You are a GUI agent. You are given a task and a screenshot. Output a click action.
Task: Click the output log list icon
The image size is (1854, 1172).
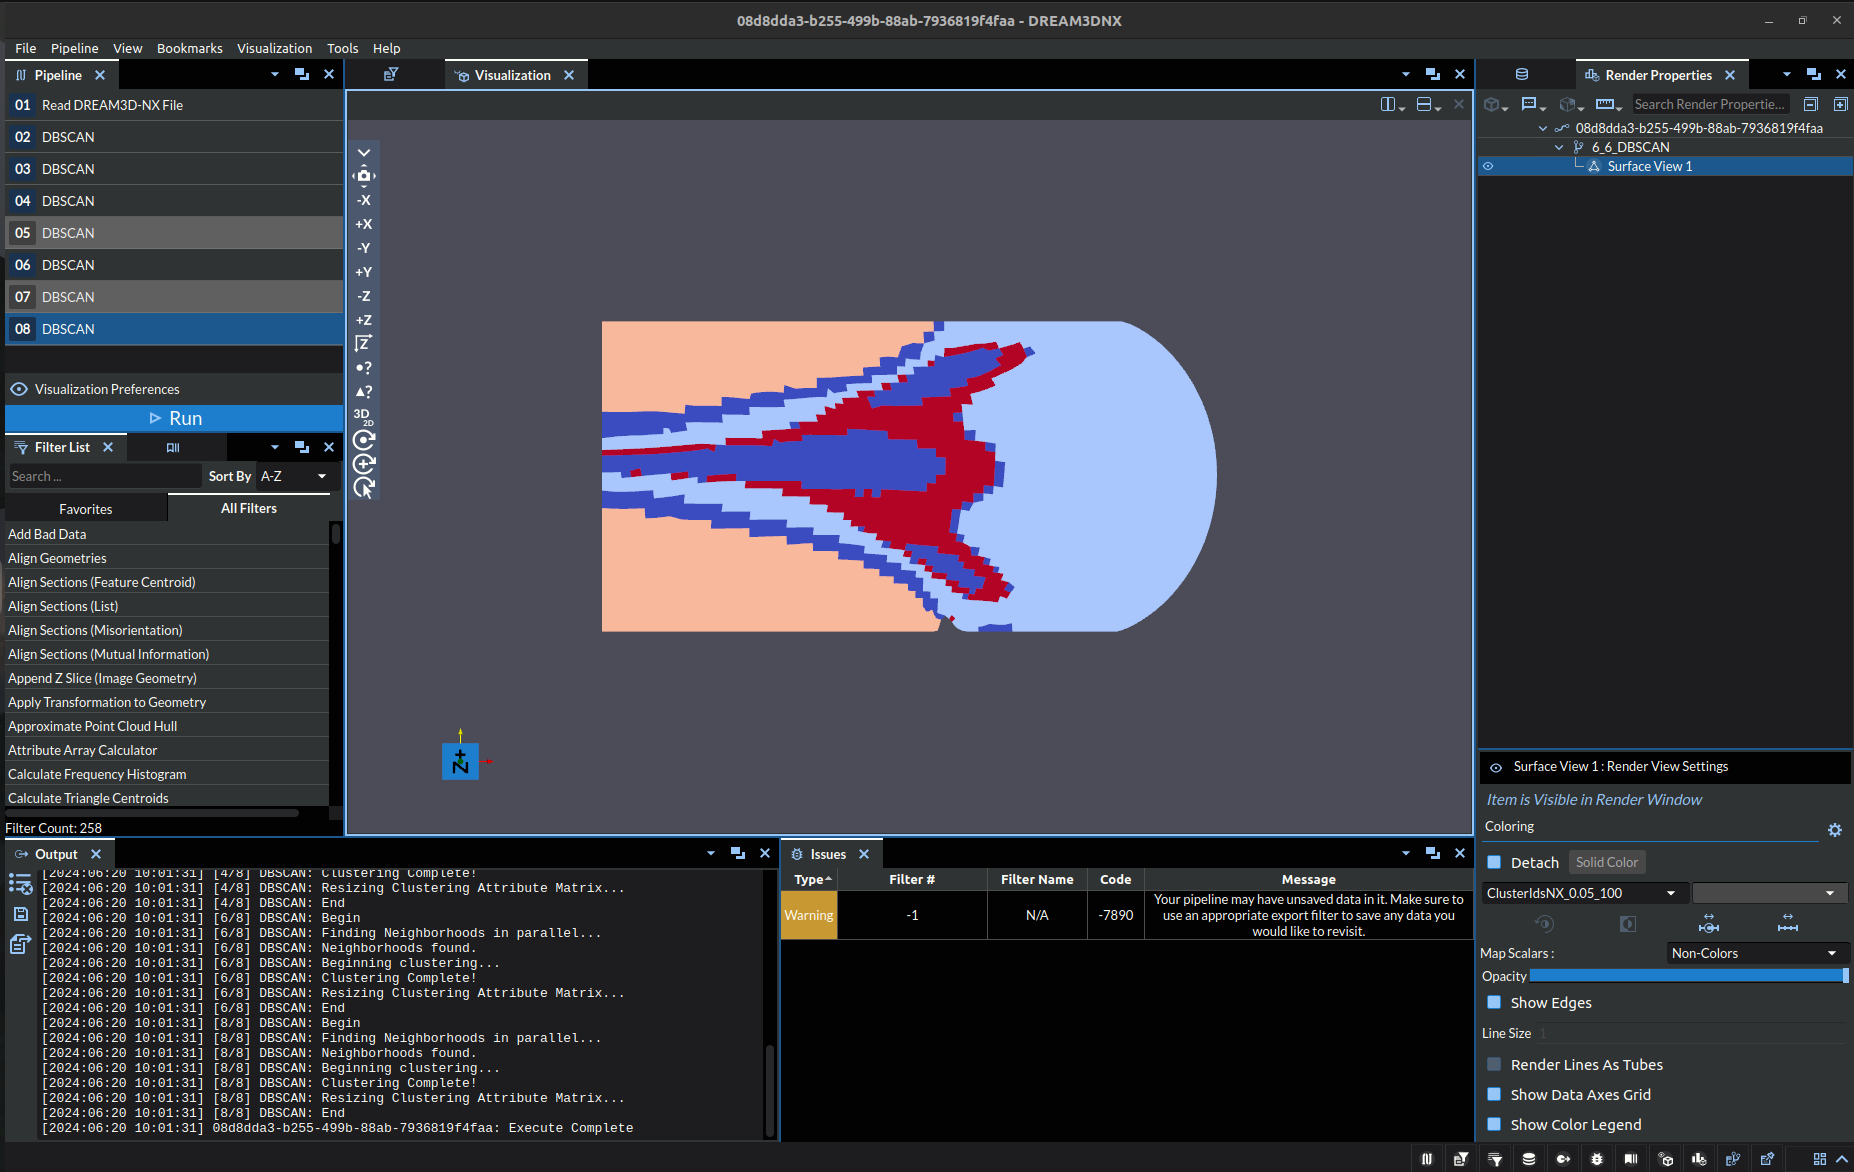[20, 884]
